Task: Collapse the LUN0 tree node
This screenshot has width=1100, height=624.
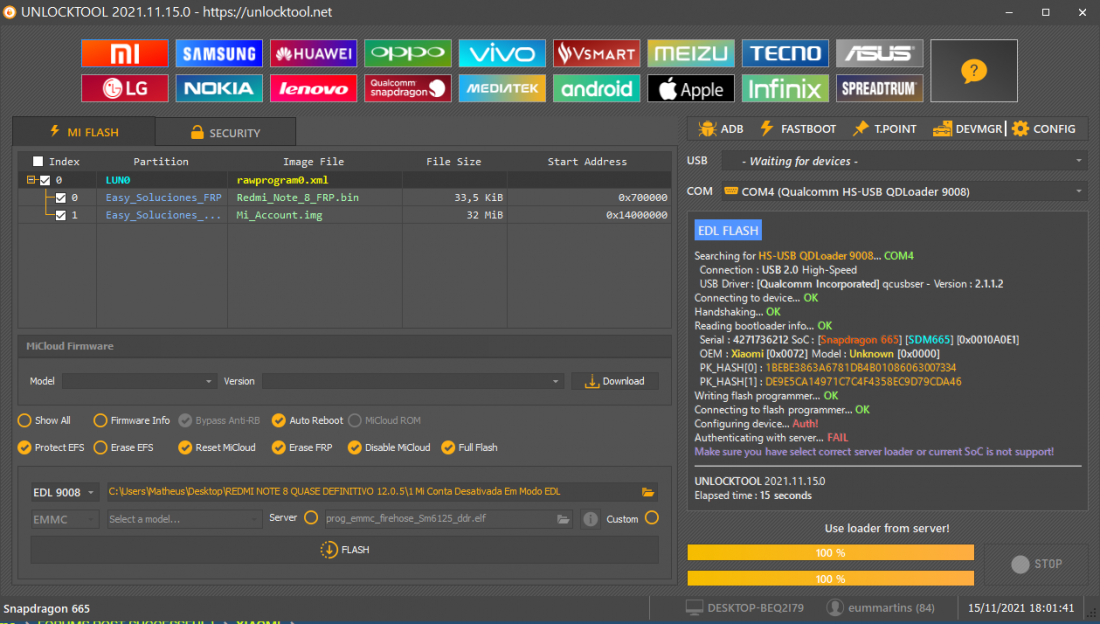Action: 31,180
